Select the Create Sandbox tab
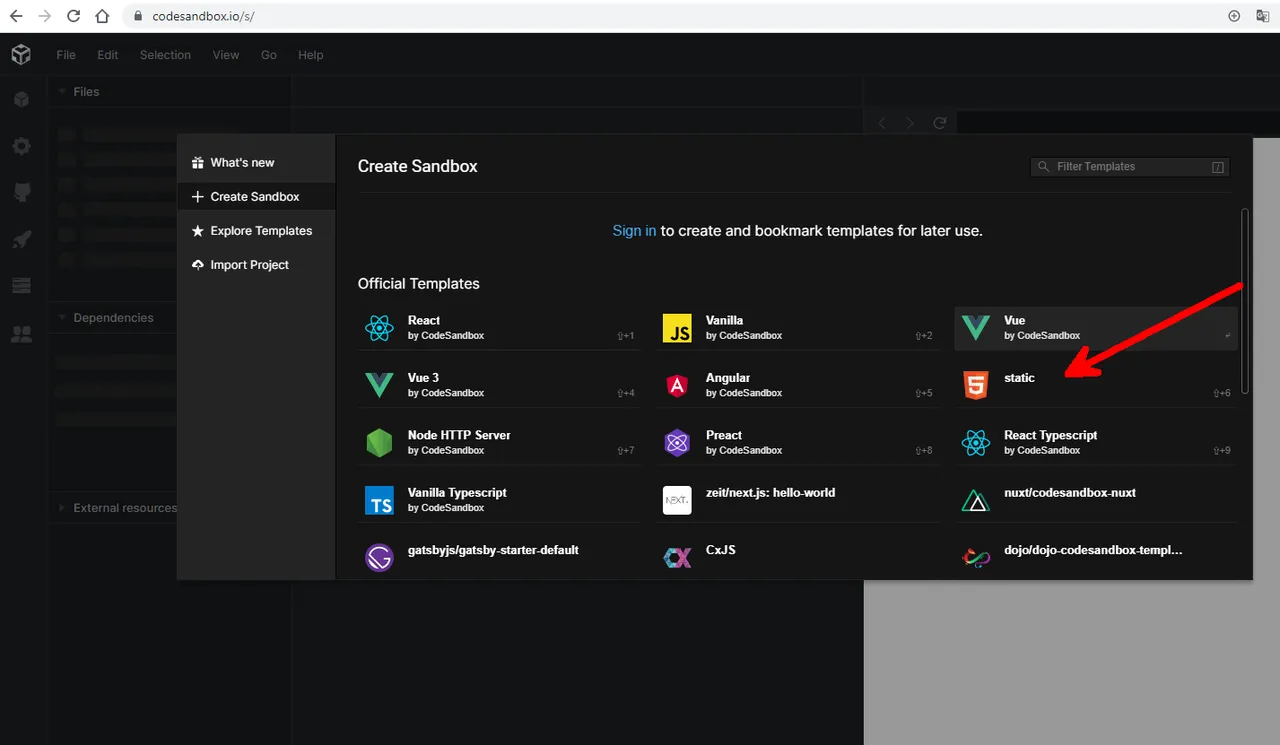This screenshot has height=745, width=1280. click(x=256, y=196)
